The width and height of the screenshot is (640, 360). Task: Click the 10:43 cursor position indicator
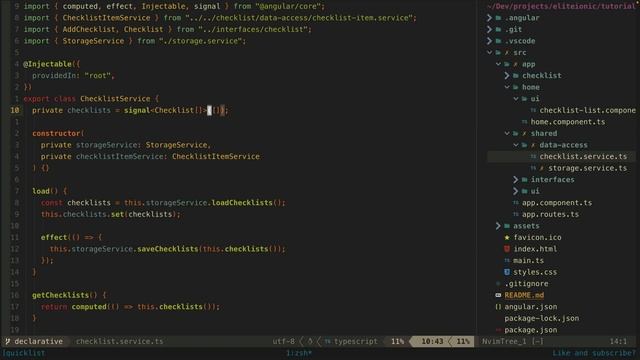(432, 341)
